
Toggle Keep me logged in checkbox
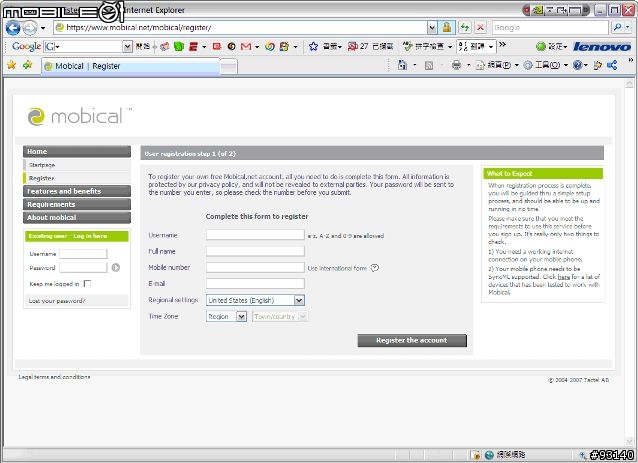(x=87, y=284)
